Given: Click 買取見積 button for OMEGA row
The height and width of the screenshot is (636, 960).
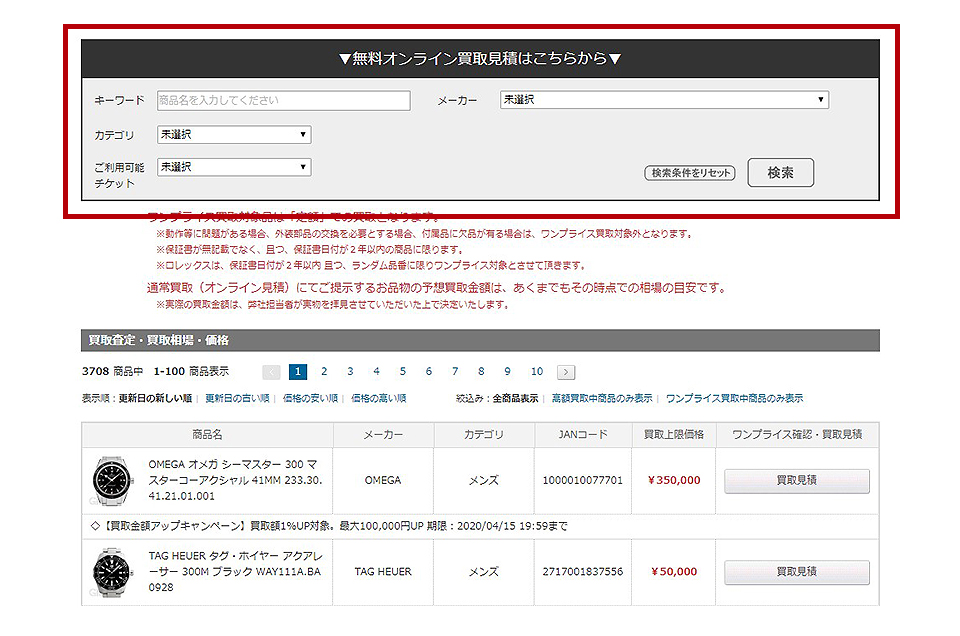Looking at the screenshot, I should [x=797, y=481].
